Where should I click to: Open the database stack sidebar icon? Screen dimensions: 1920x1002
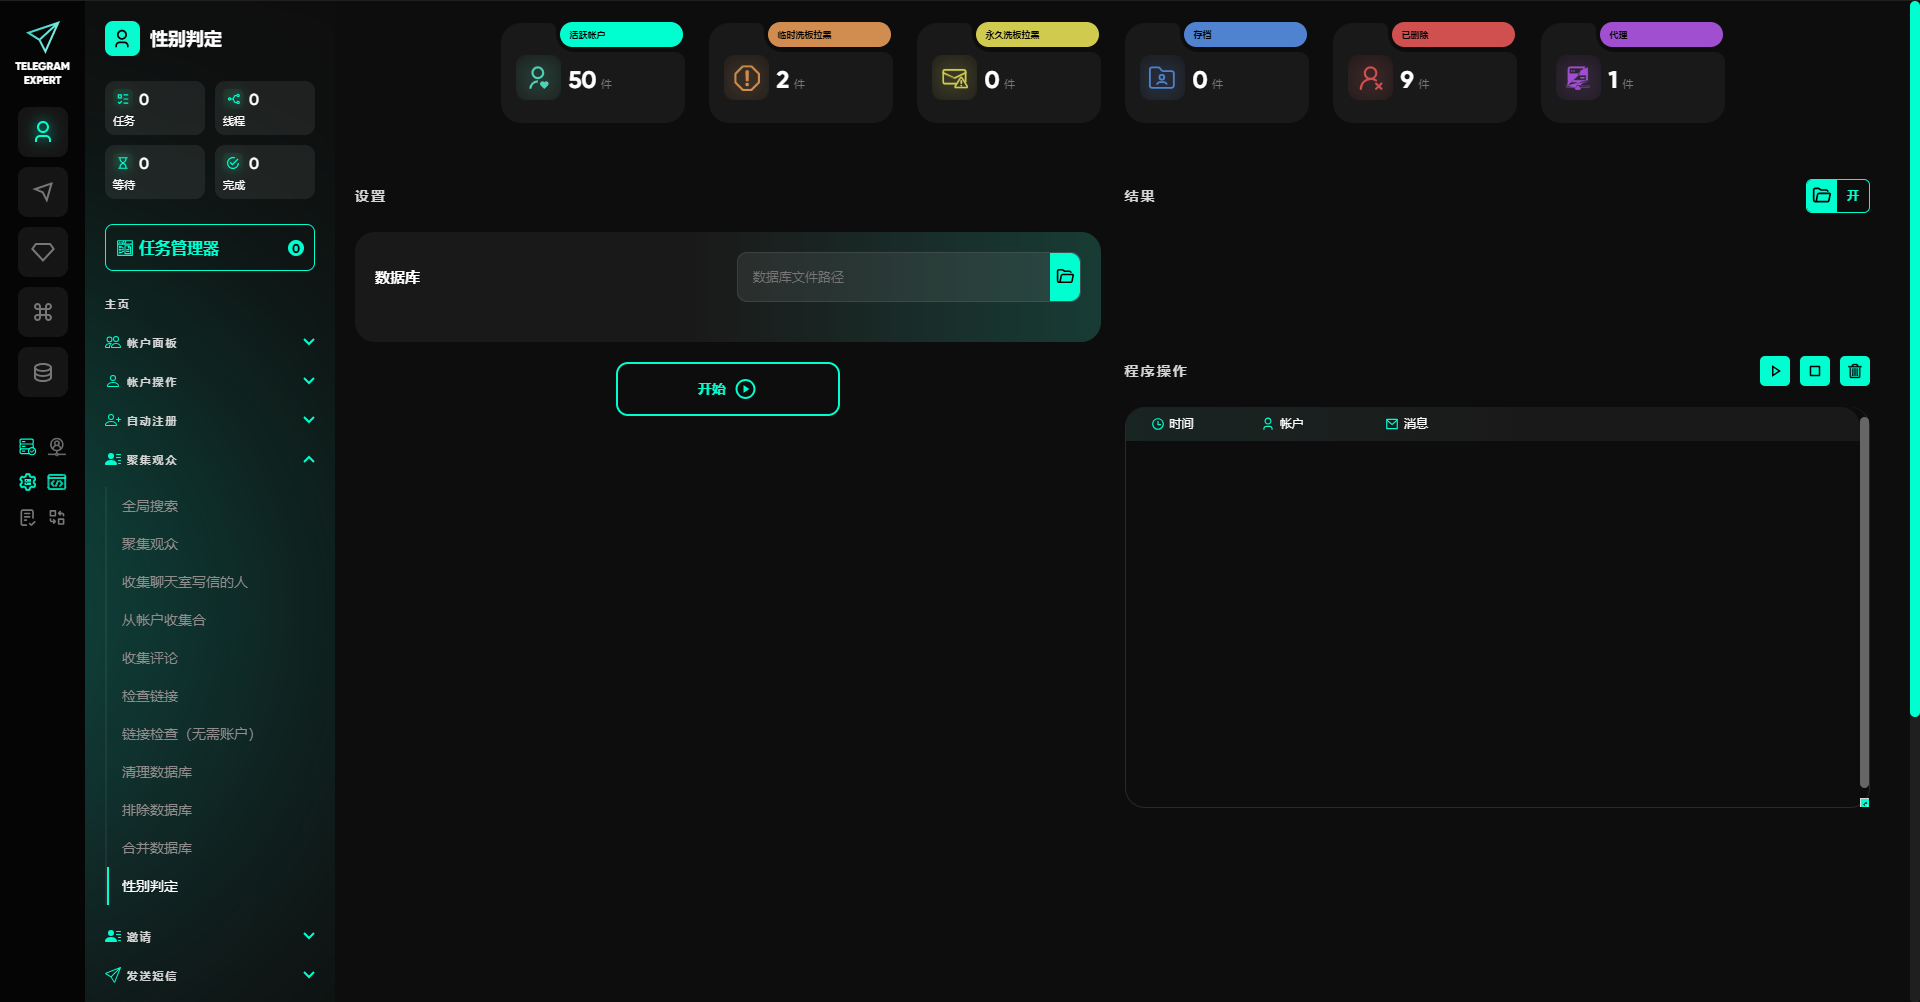[43, 372]
